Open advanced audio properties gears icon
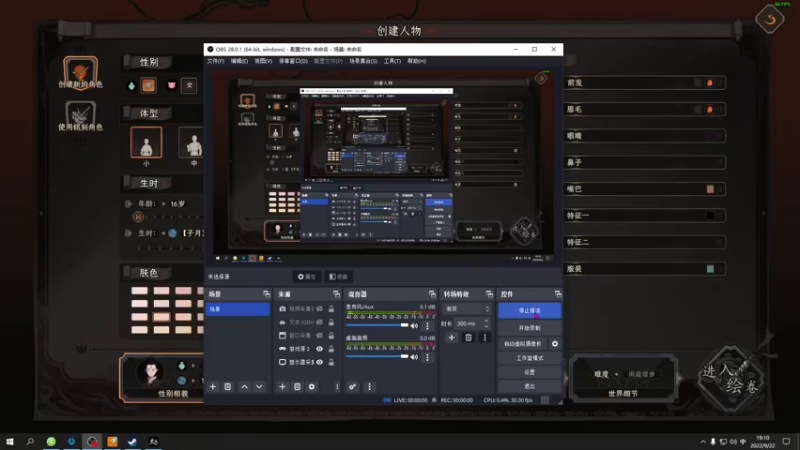 click(x=353, y=387)
